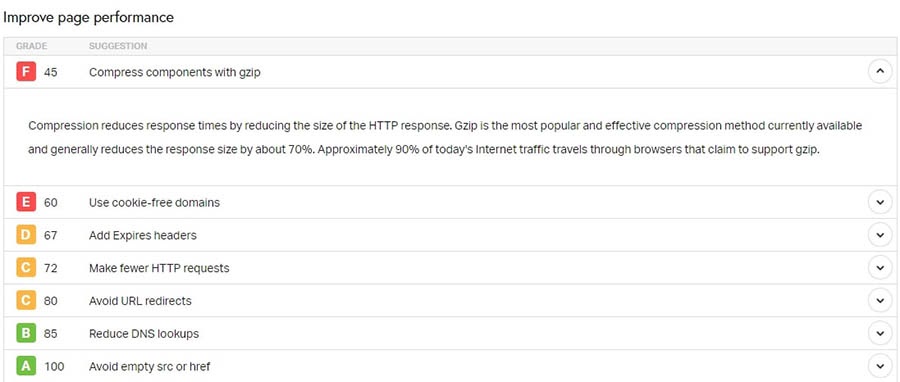Expand the Avoid URL redirects chevron
Viewport: 900px width, 382px height.
coord(880,301)
